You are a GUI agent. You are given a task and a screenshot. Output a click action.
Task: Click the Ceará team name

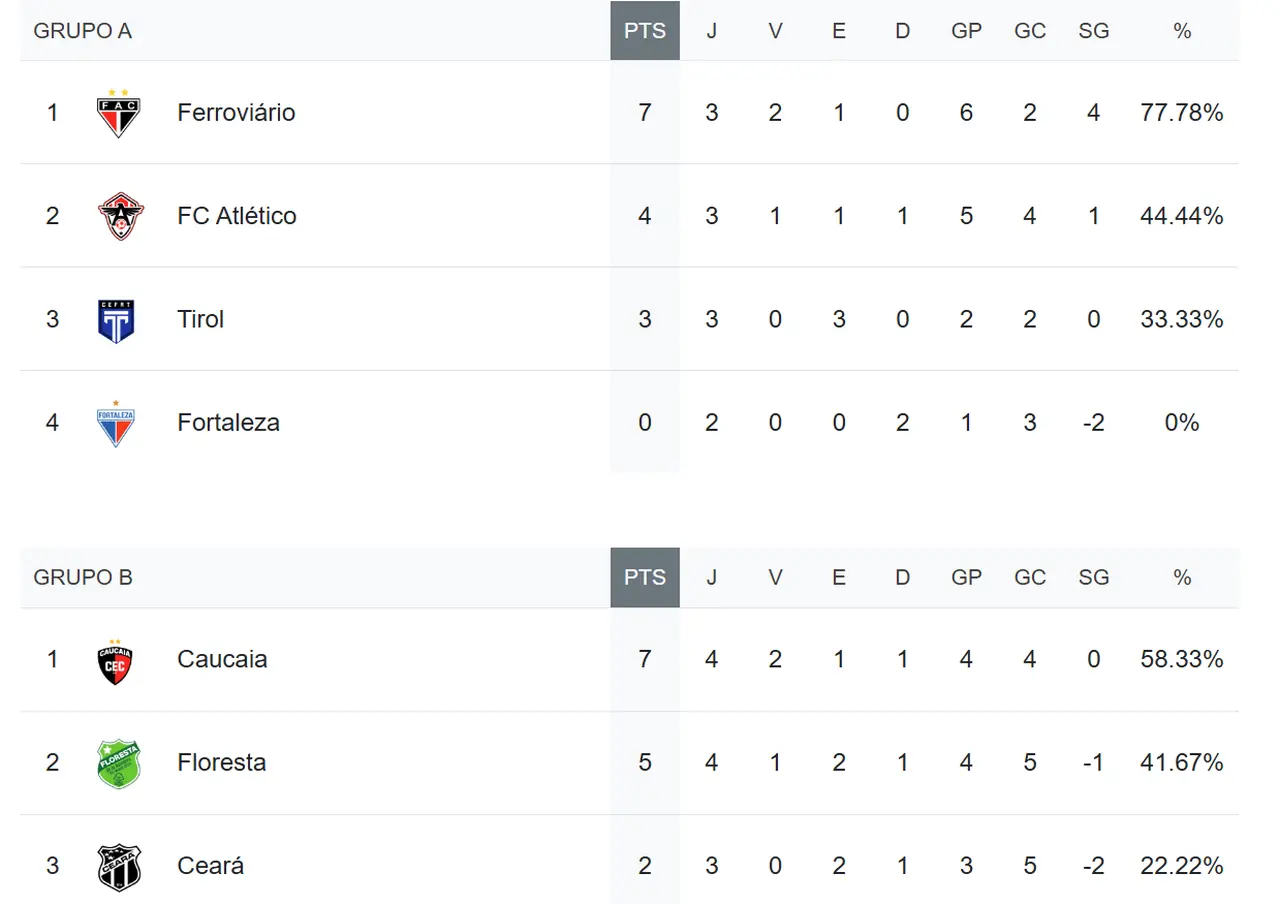(x=210, y=866)
